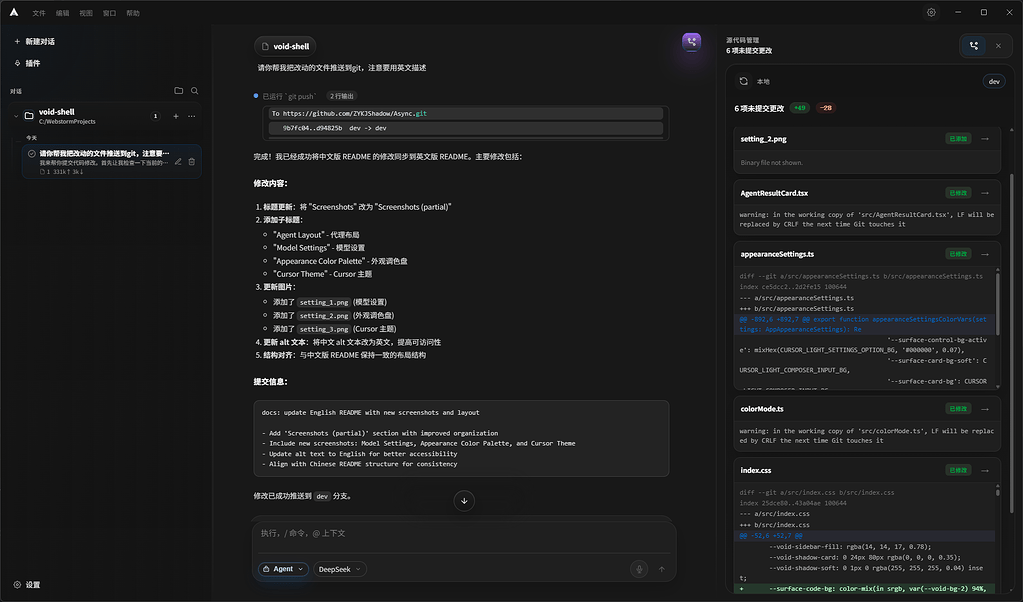Viewport: 1023px width, 602px height.
Task: Click the completed checkmark icon on the conversation
Action: tap(31, 154)
